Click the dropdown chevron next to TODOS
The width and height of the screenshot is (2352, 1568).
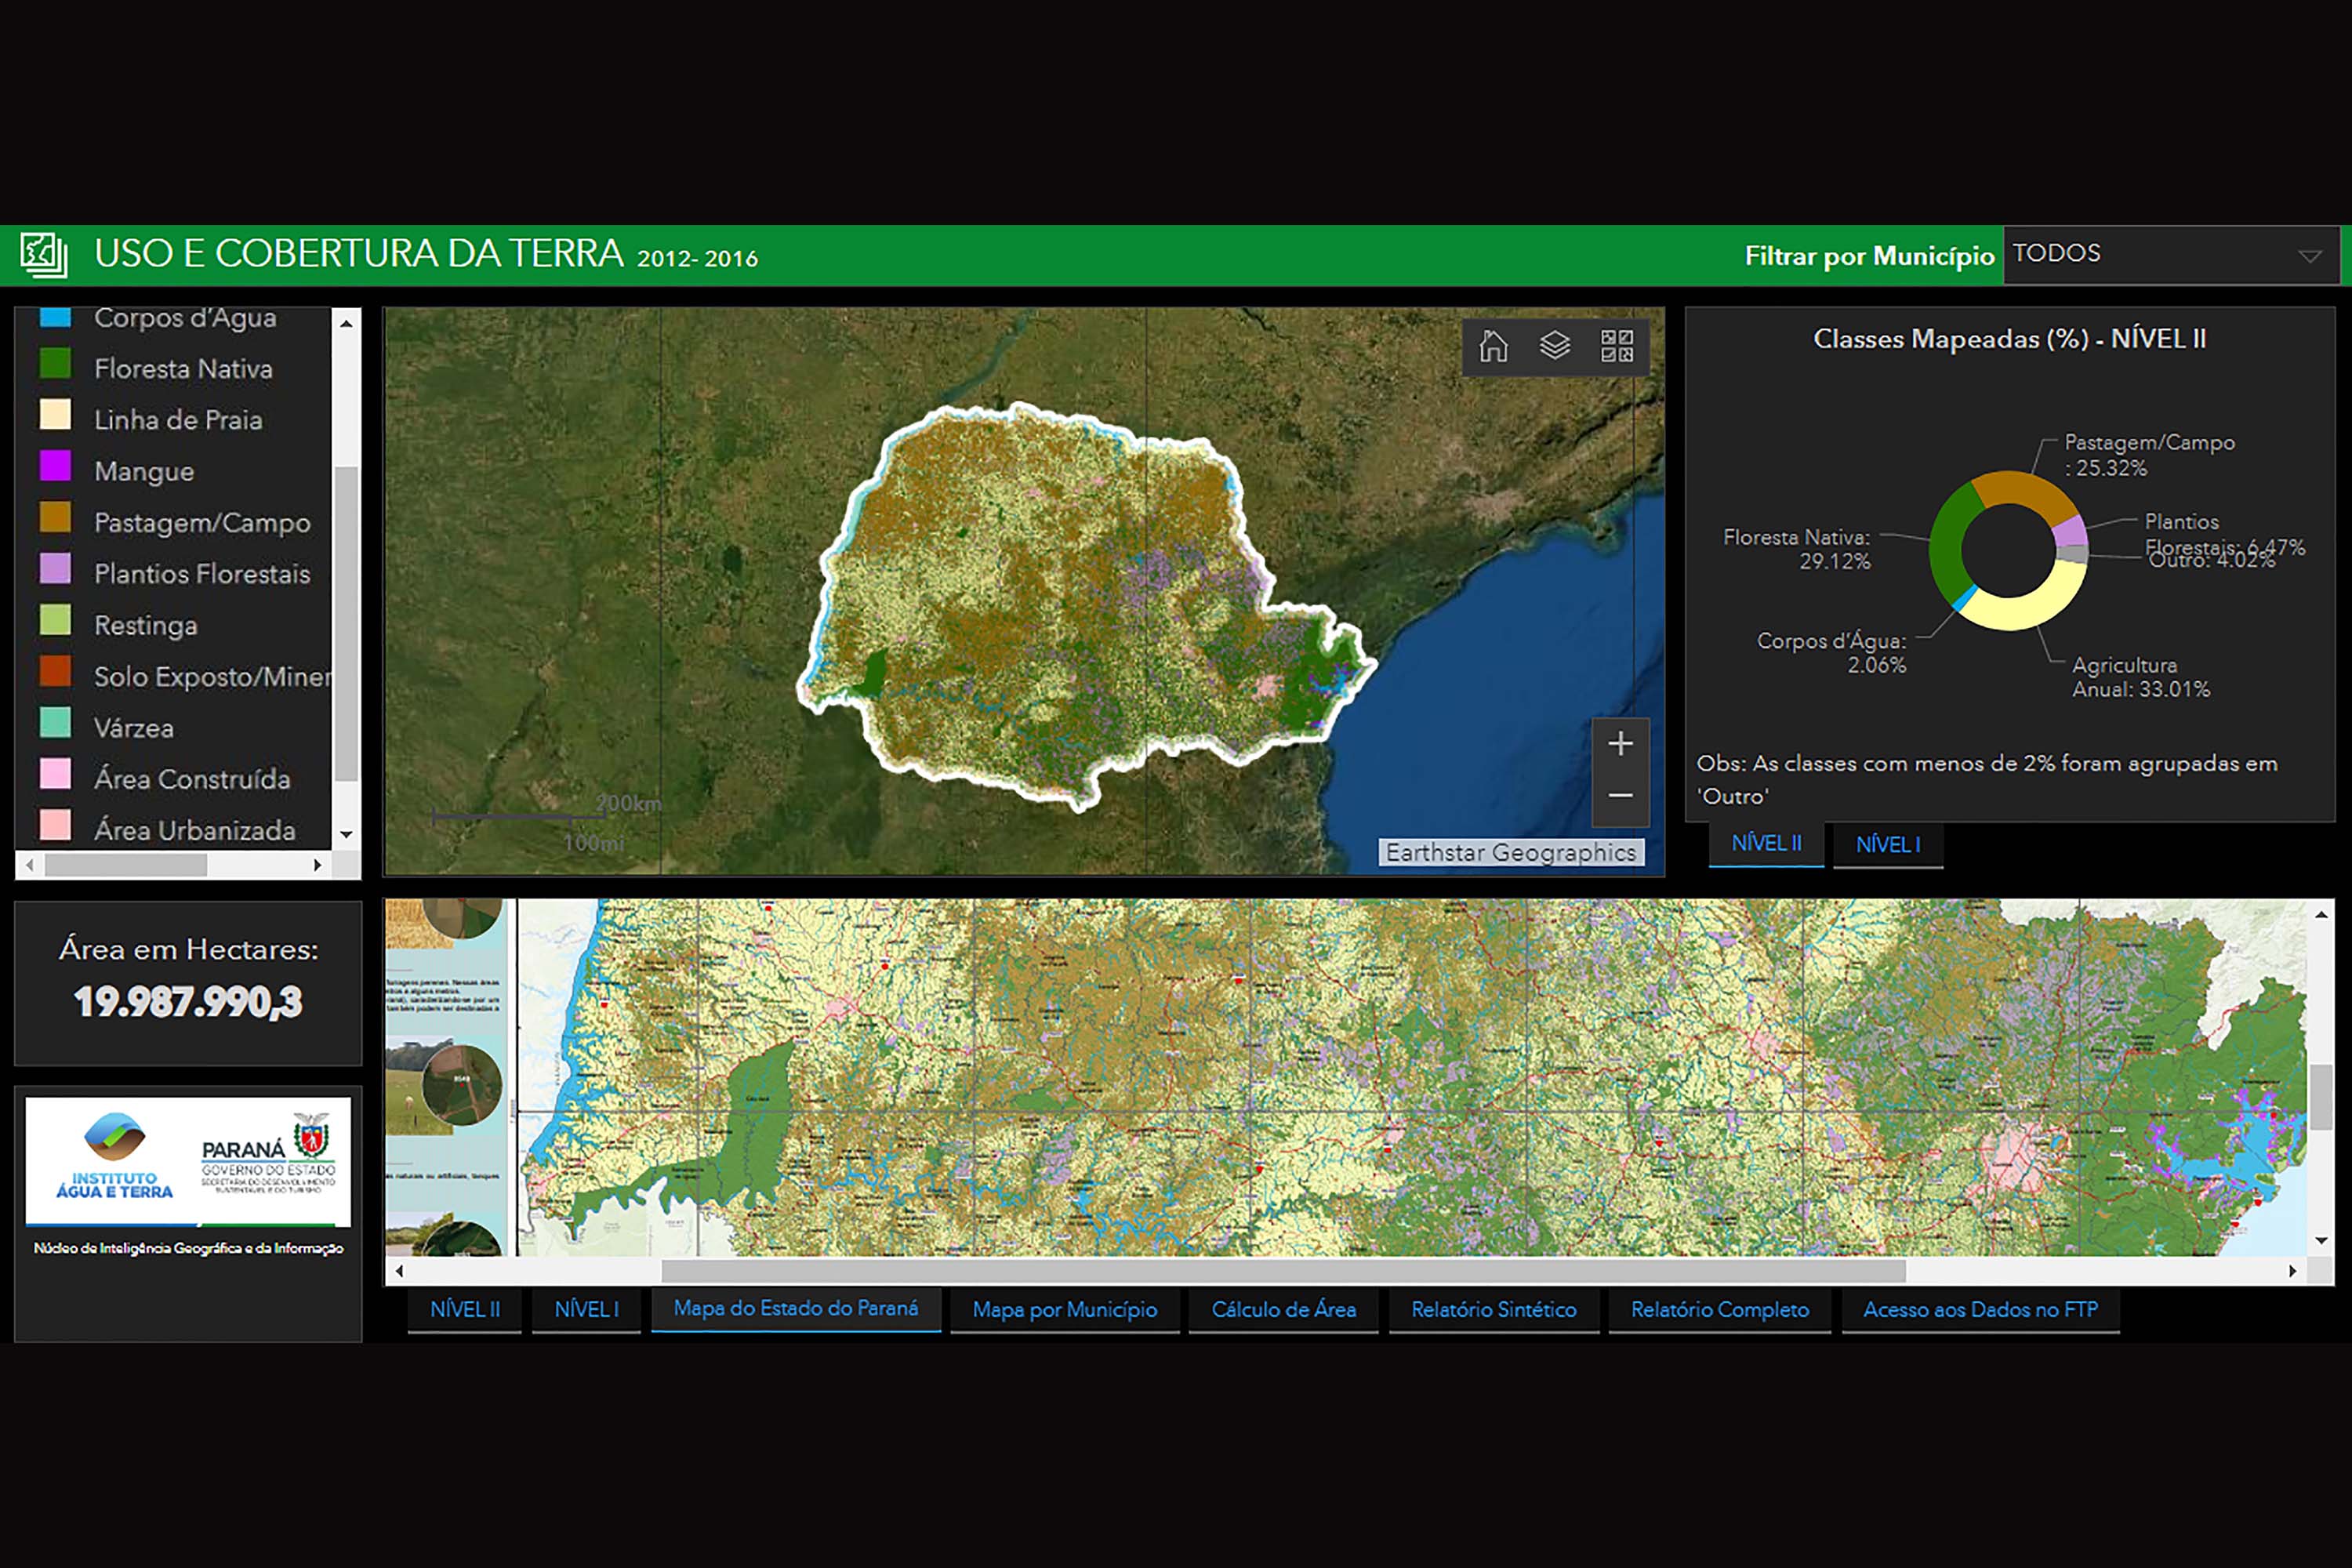coord(2309,256)
